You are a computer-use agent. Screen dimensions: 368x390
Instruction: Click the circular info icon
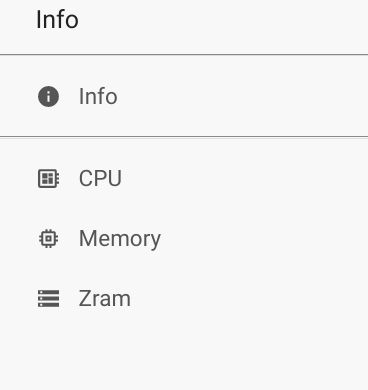coord(48,96)
